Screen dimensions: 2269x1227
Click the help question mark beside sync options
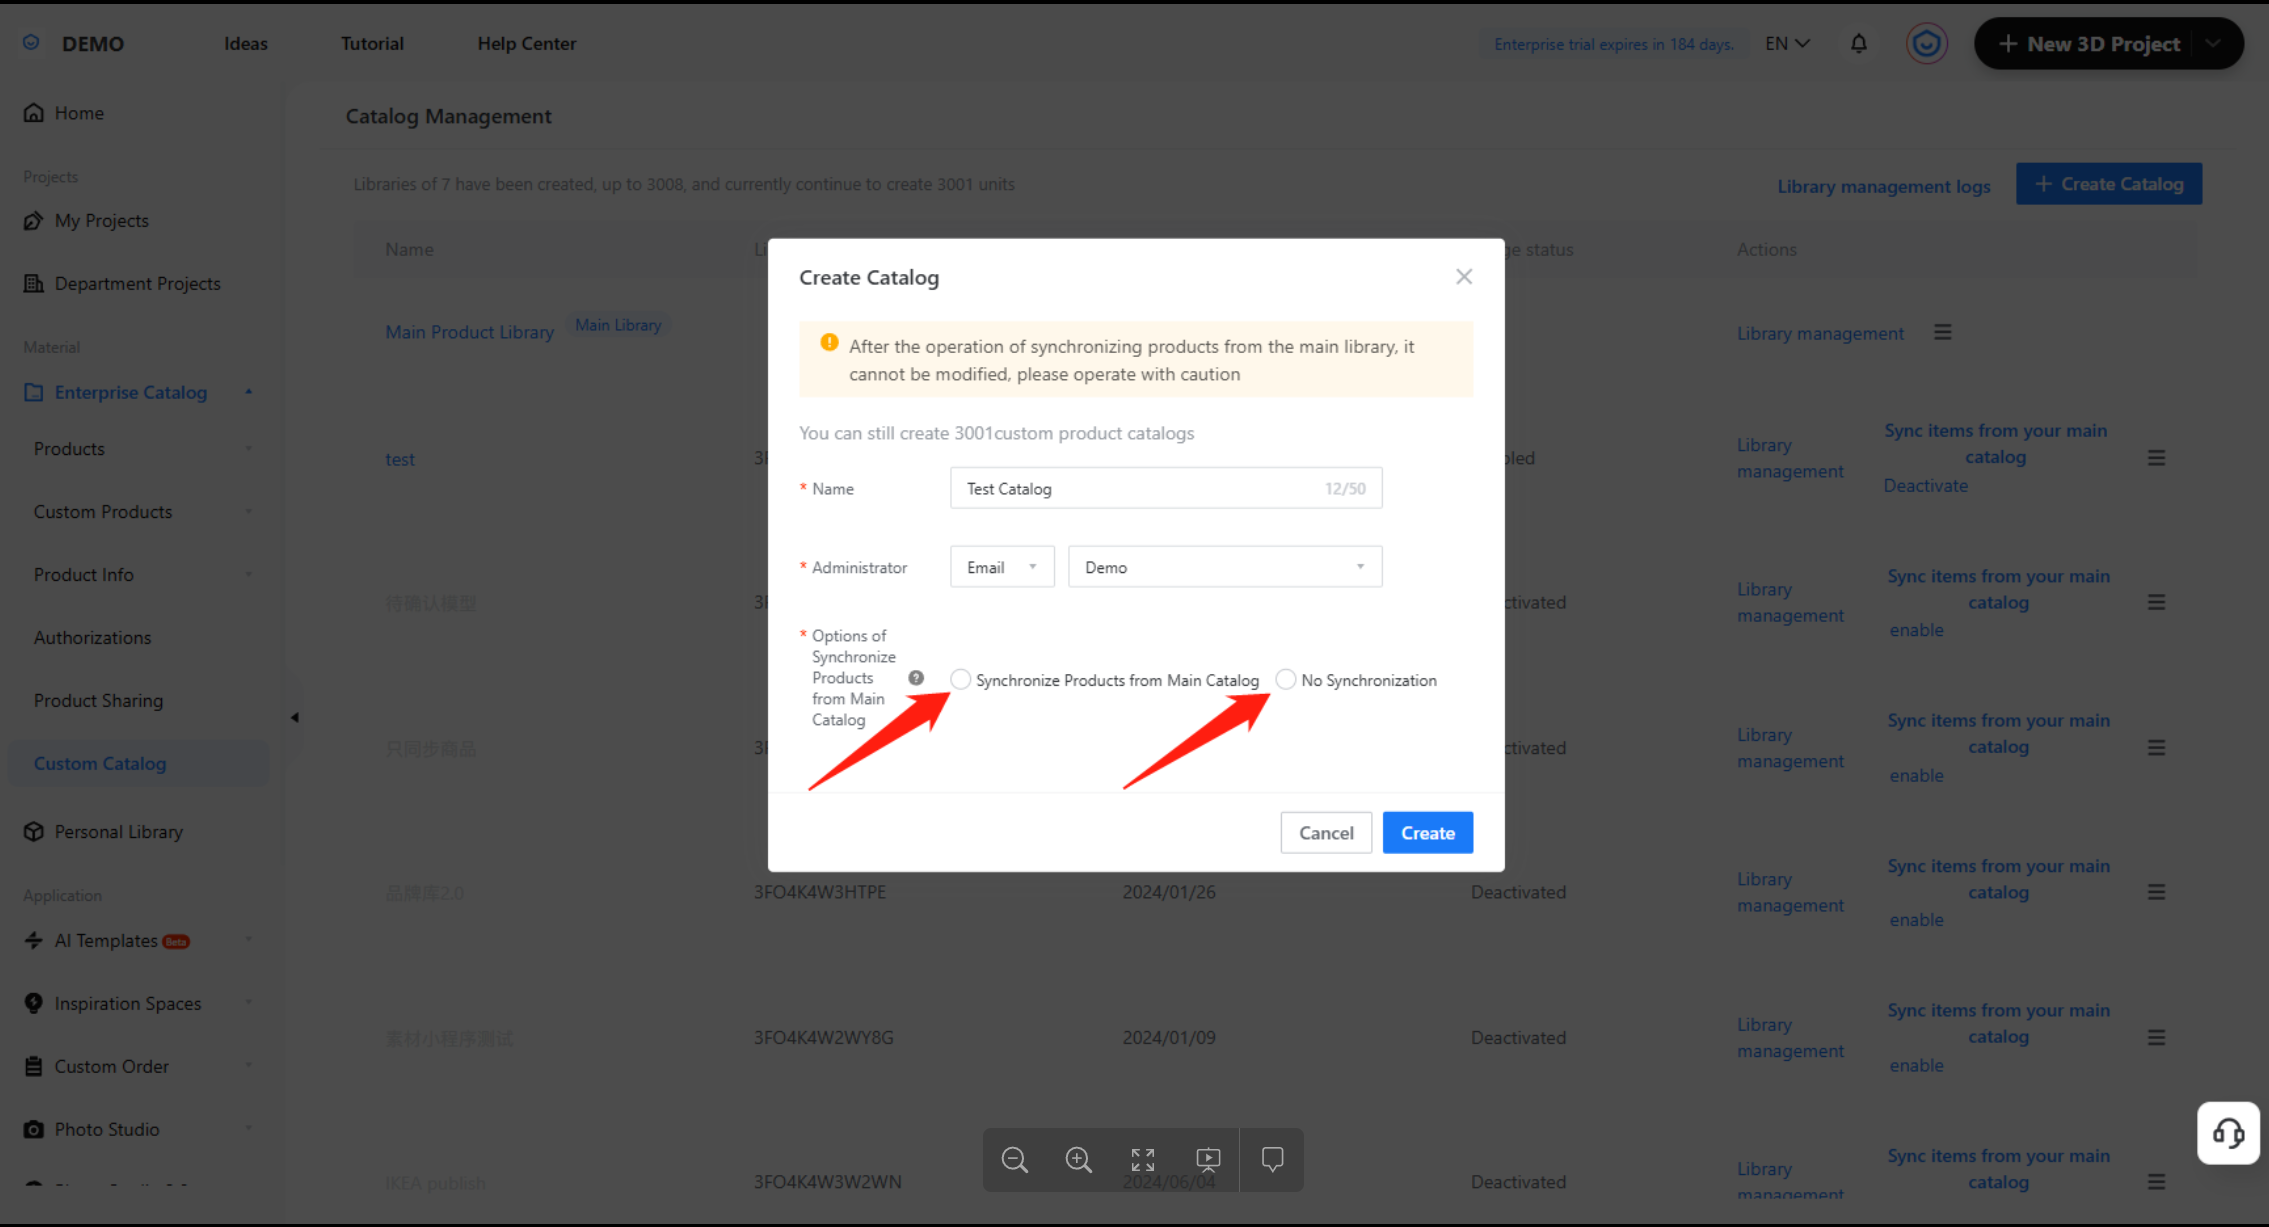(x=916, y=678)
